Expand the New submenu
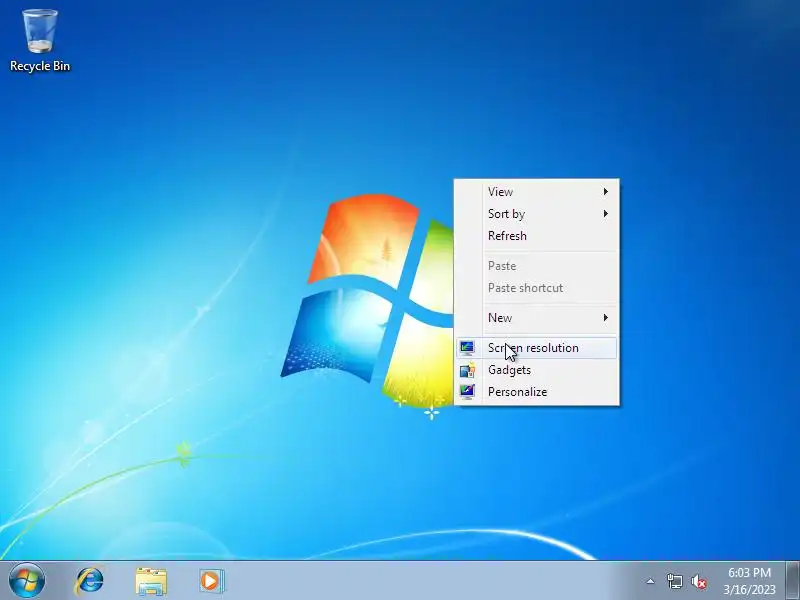Screen dimensions: 800x600 [536, 318]
